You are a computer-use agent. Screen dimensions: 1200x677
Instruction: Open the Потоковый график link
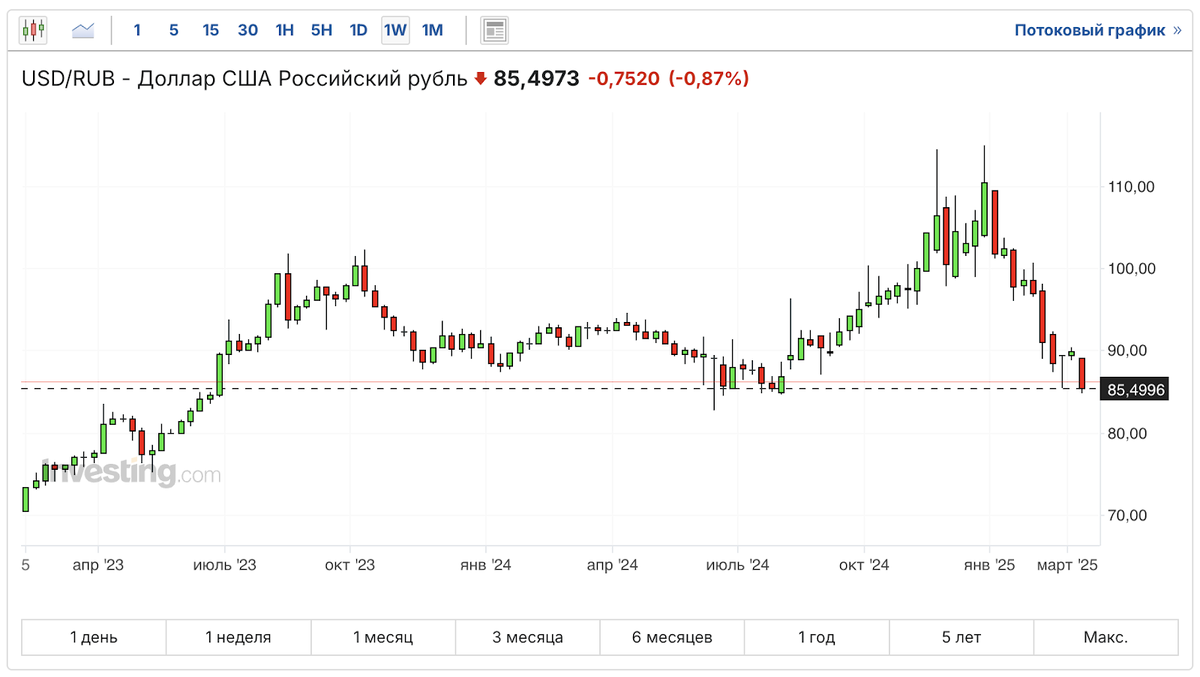pyautogui.click(x=1097, y=30)
